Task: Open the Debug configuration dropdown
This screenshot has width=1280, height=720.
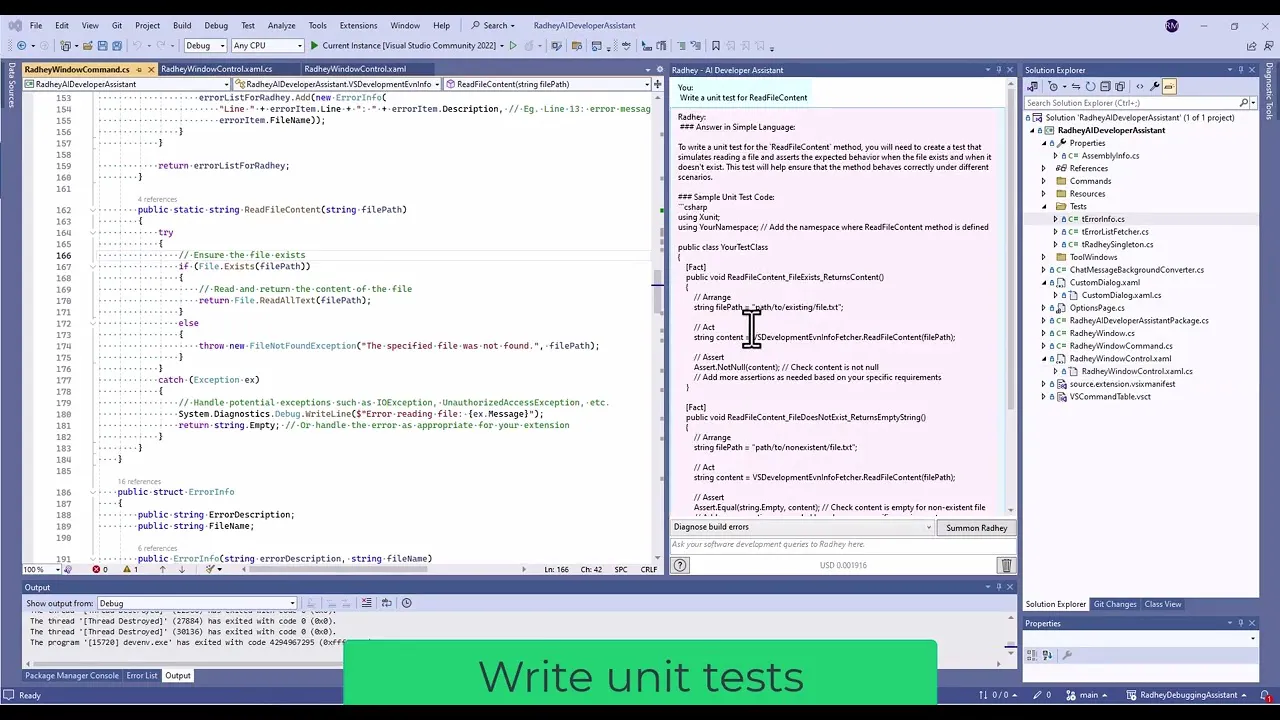Action: [205, 46]
